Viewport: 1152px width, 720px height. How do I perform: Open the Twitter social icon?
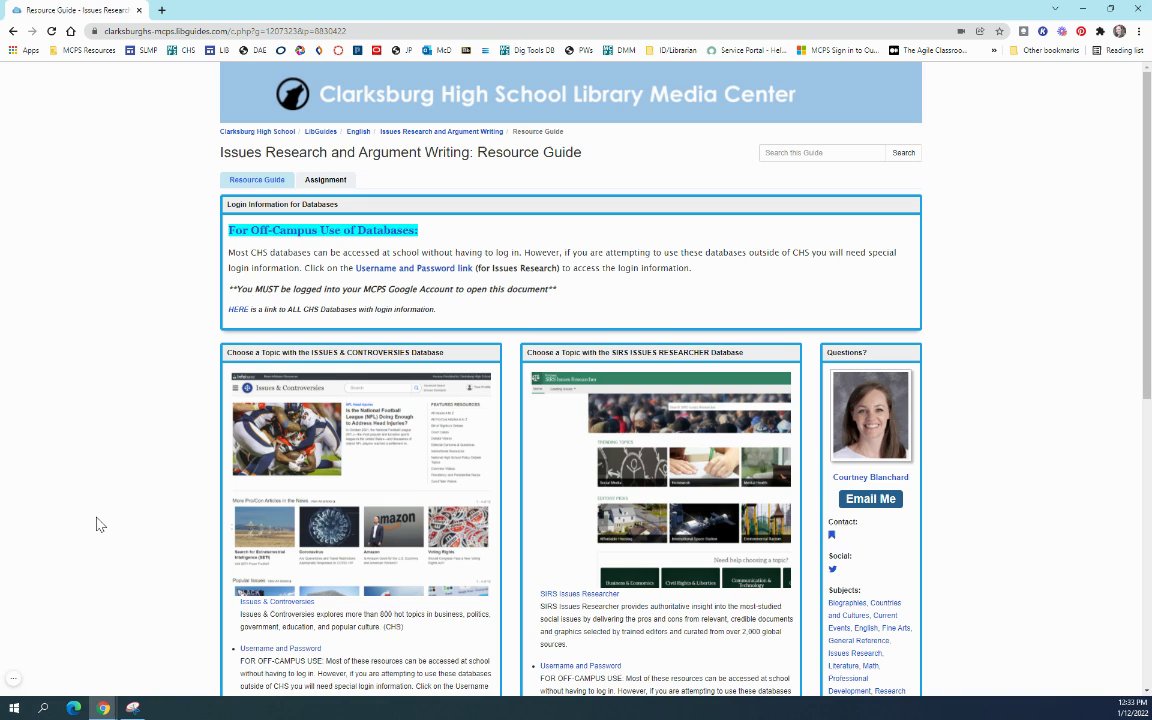(832, 569)
